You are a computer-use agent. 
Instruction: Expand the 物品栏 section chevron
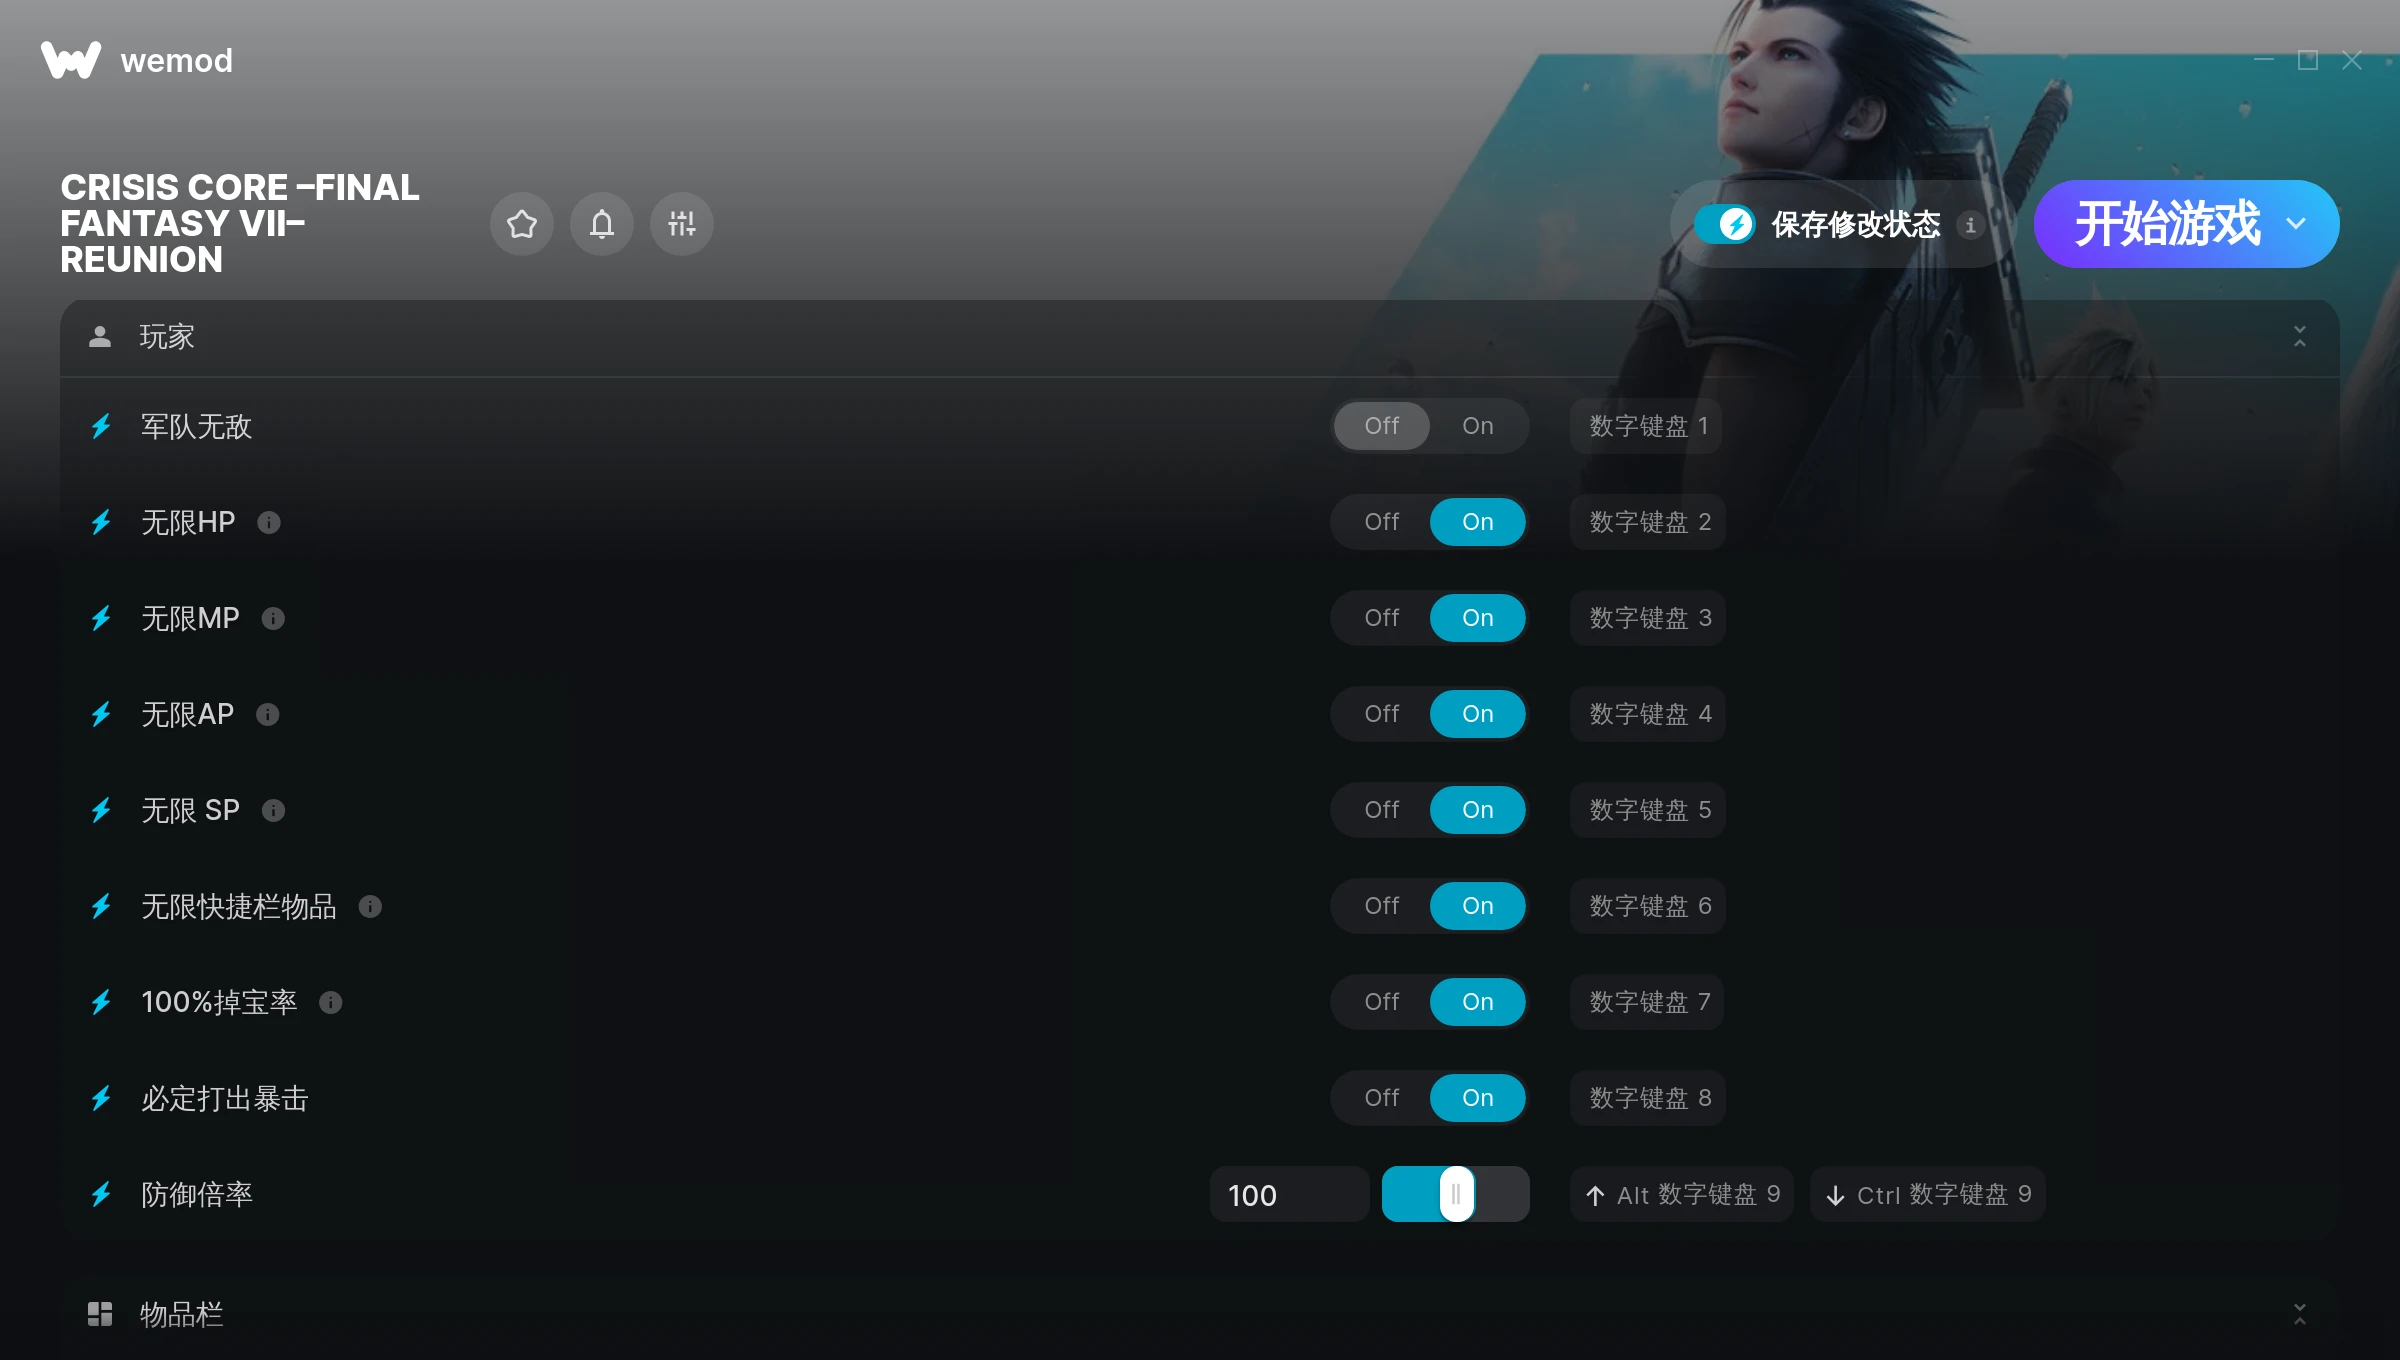tap(2299, 1314)
